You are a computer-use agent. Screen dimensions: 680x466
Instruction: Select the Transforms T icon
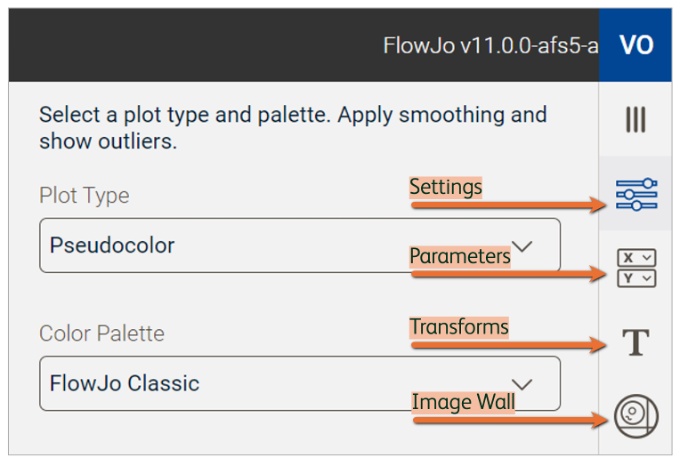(x=636, y=342)
